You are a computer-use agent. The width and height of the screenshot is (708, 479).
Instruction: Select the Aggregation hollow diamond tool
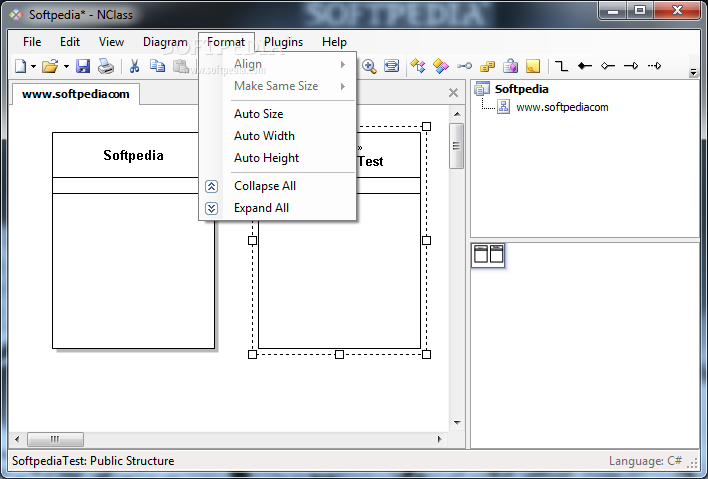608,66
